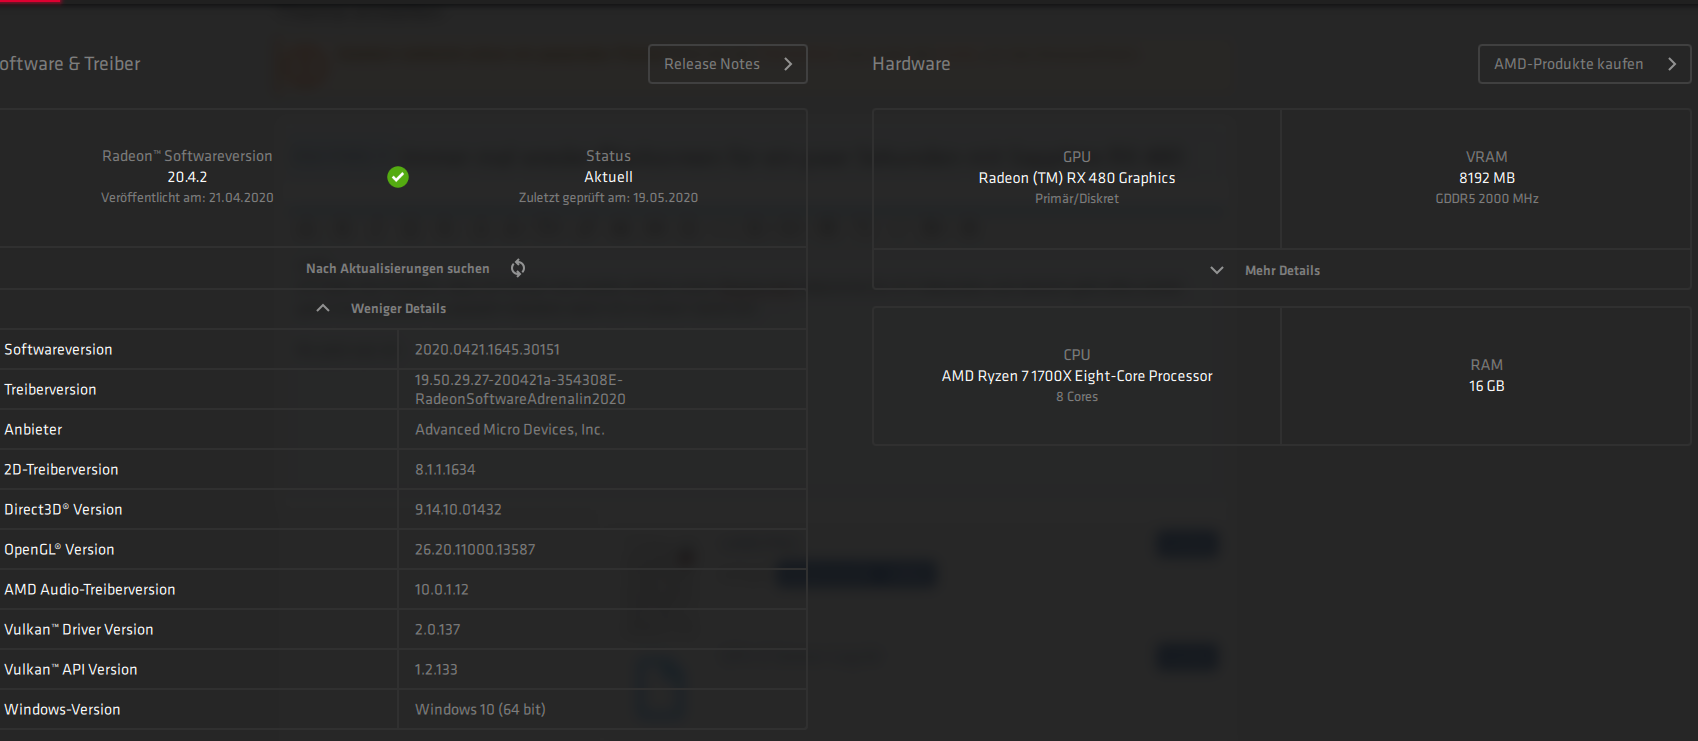The height and width of the screenshot is (741, 1698).
Task: Click the GDDR5 2000 MHz text
Action: [1487, 199]
